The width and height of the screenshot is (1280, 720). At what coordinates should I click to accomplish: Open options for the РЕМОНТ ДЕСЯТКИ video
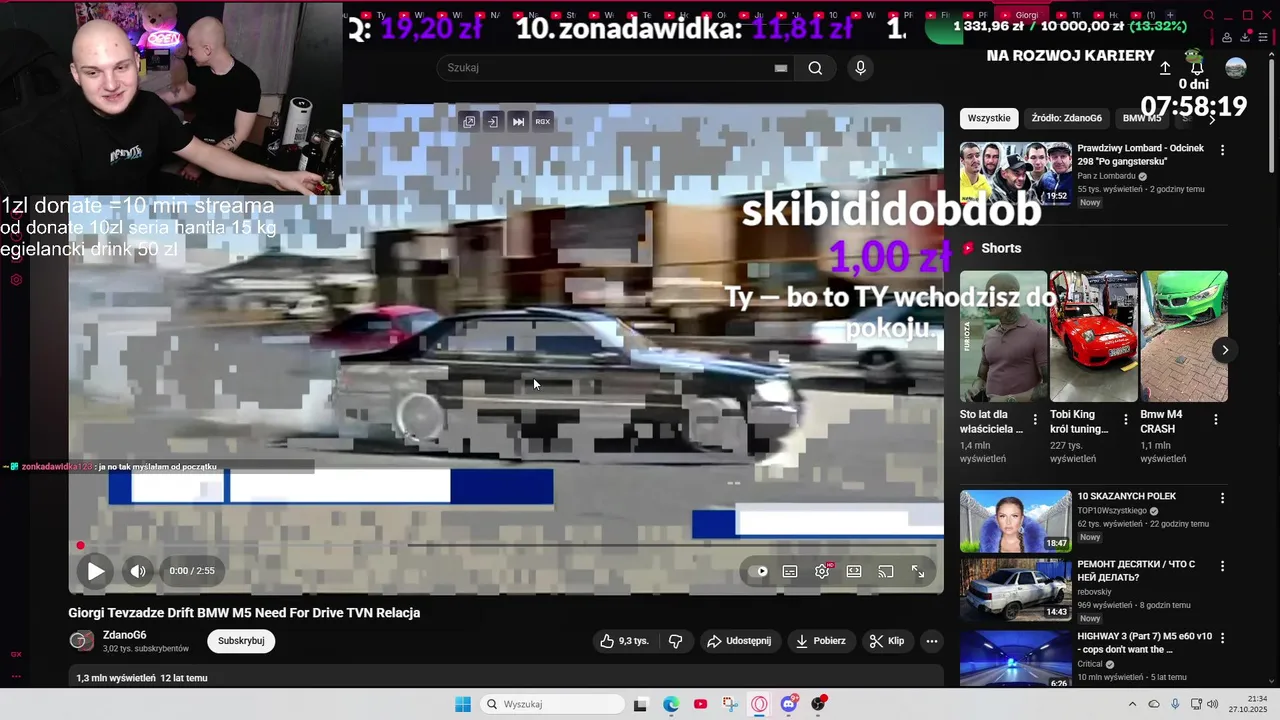pos(1222,566)
